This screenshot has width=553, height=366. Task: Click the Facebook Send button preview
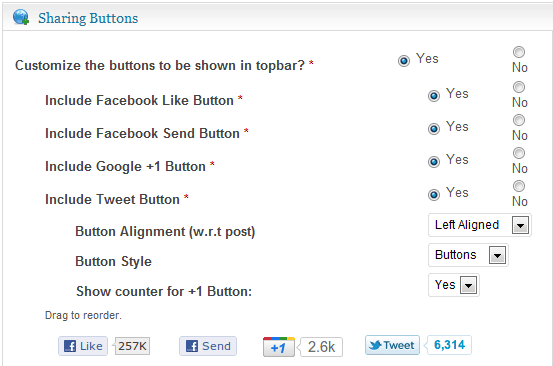coord(208,346)
